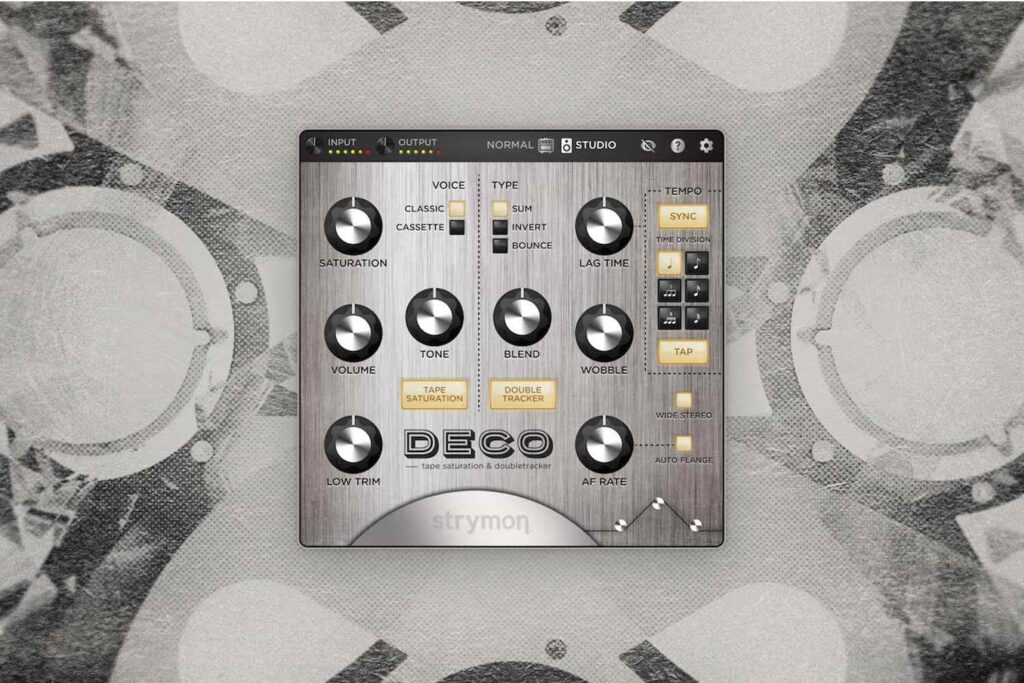Image resolution: width=1024 pixels, height=683 pixels.
Task: Enable the CASSETTE voice switch
Action: pyautogui.click(x=457, y=227)
